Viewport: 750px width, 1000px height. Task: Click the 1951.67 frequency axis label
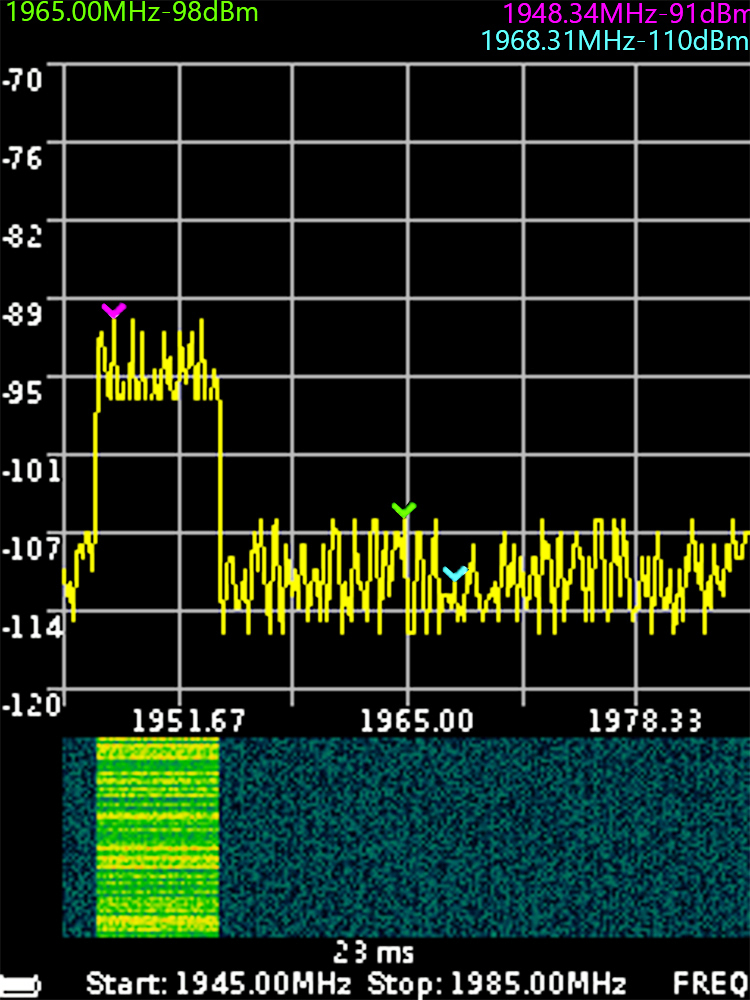pyautogui.click(x=181, y=721)
